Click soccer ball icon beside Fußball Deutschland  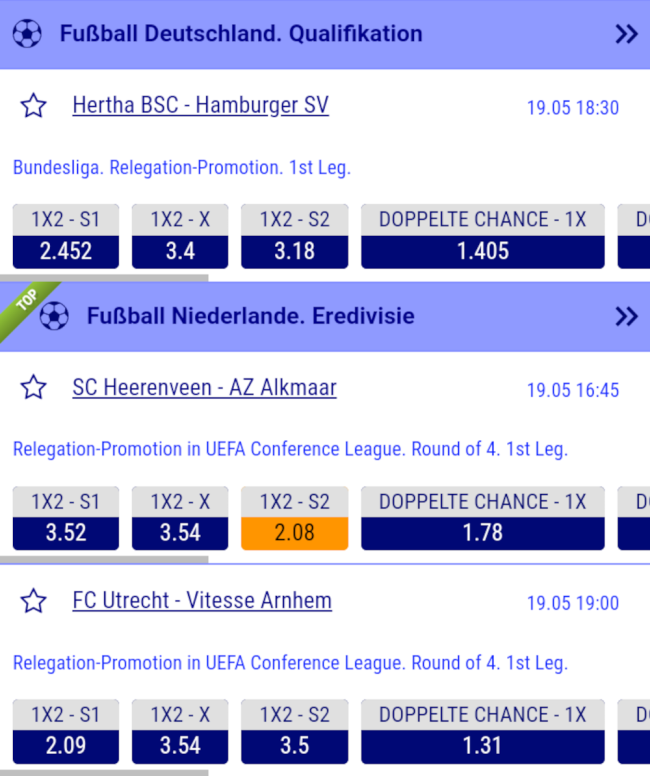27,34
